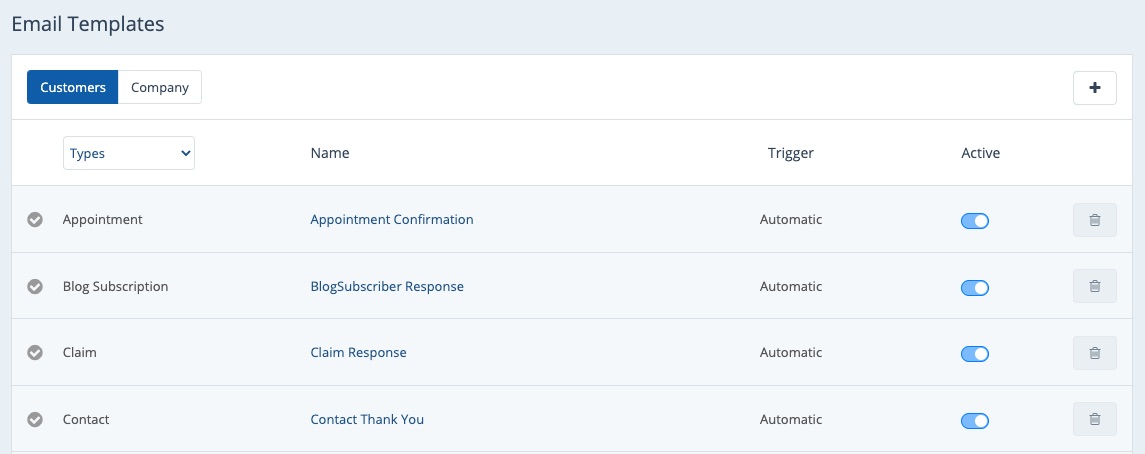Click trash icon for BlogSubscriber Response row
1145x454 pixels.
(1094, 287)
